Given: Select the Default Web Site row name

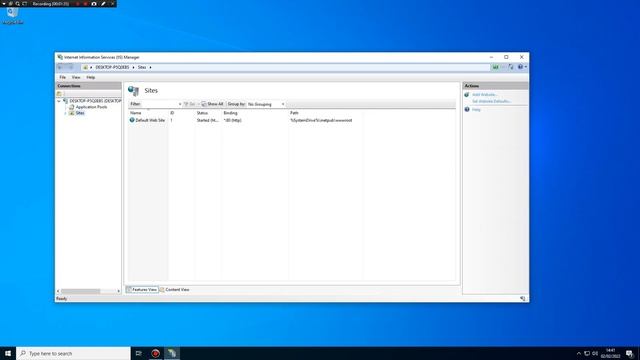Looking at the screenshot, I should [x=150, y=120].
